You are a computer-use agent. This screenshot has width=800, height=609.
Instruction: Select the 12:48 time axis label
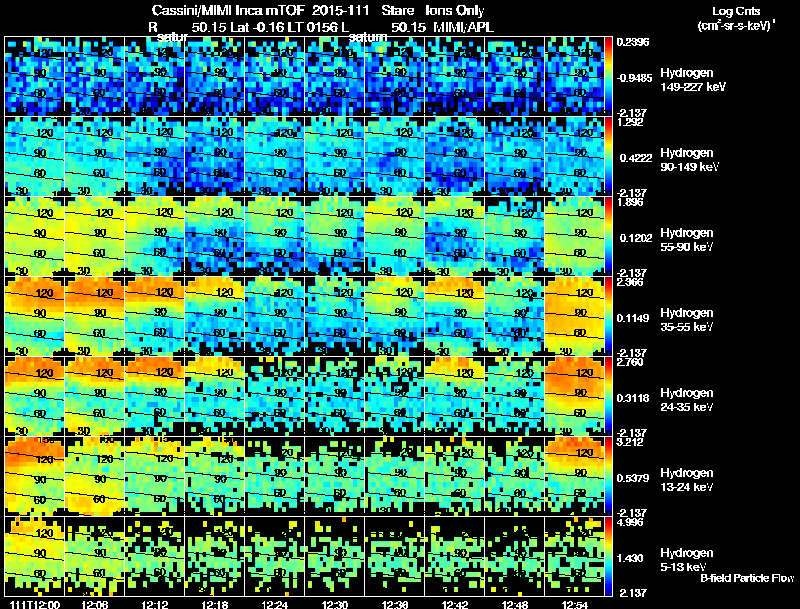(x=515, y=604)
